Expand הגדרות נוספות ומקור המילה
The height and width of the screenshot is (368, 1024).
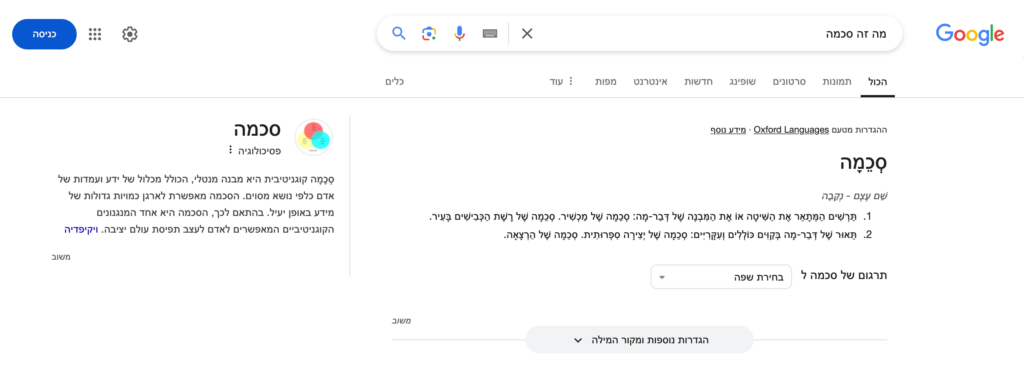[639, 340]
